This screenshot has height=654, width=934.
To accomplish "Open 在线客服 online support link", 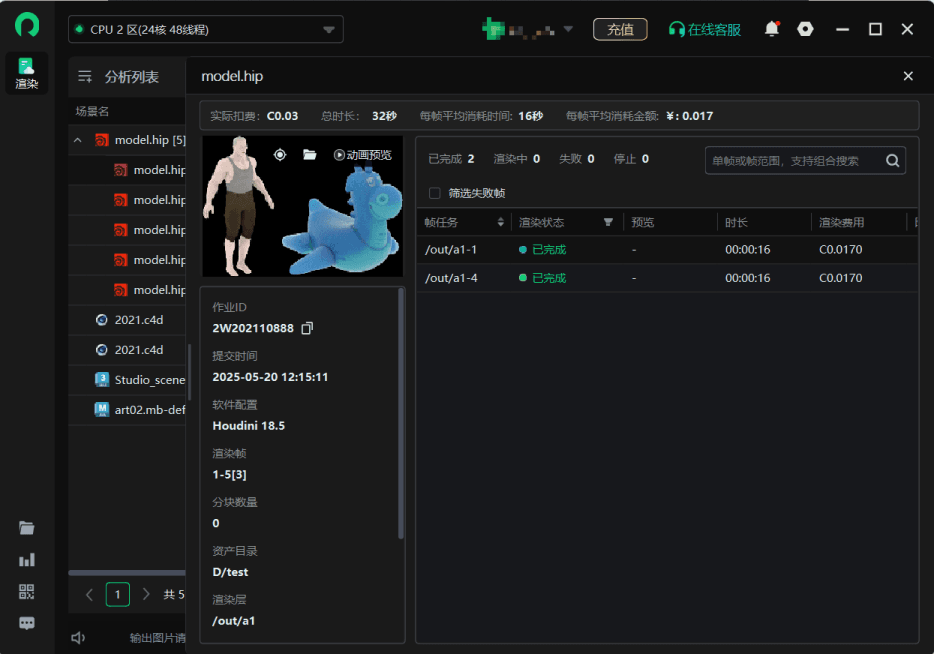I will point(705,30).
